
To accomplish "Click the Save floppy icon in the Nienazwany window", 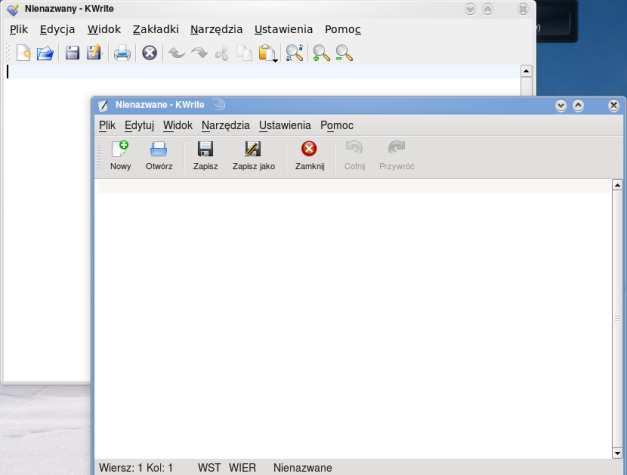I will [x=72, y=53].
